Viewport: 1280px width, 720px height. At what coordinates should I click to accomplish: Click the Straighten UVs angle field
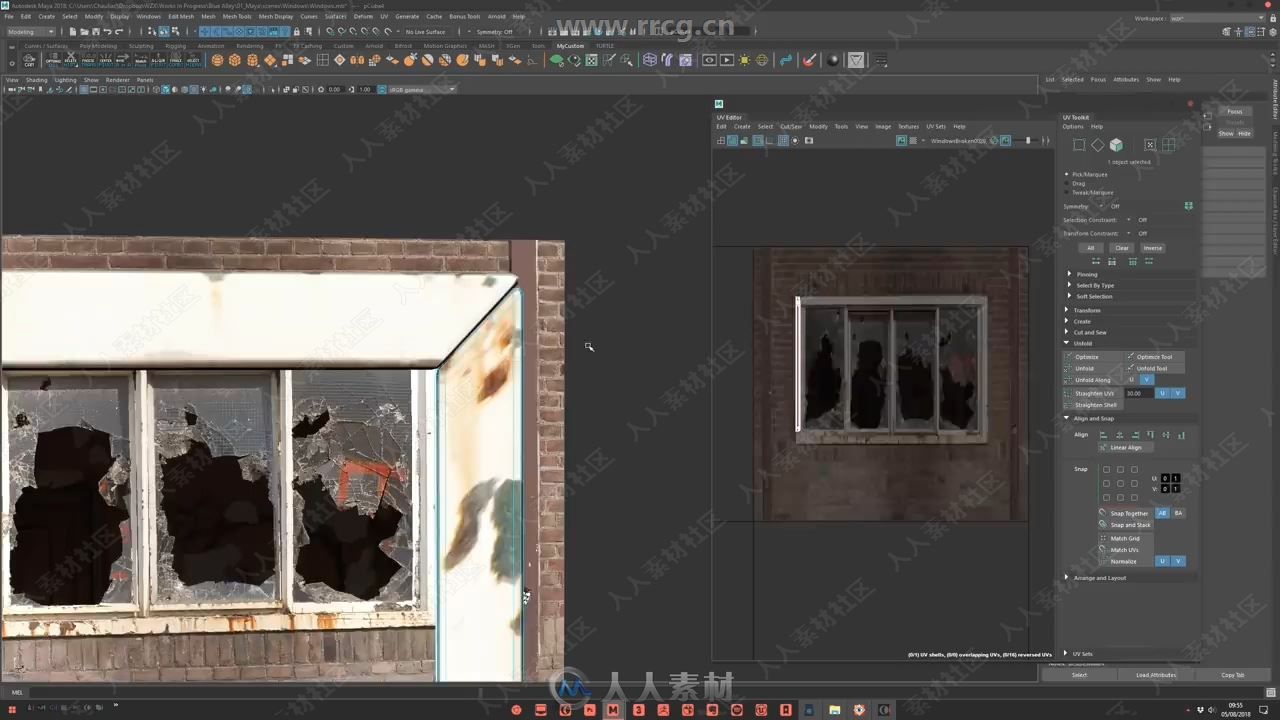(1138, 393)
